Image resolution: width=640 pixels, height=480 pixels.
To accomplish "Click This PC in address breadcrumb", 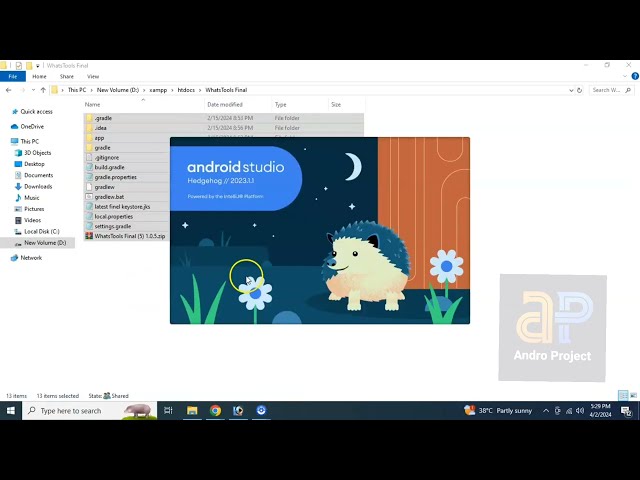I will (x=77, y=90).
